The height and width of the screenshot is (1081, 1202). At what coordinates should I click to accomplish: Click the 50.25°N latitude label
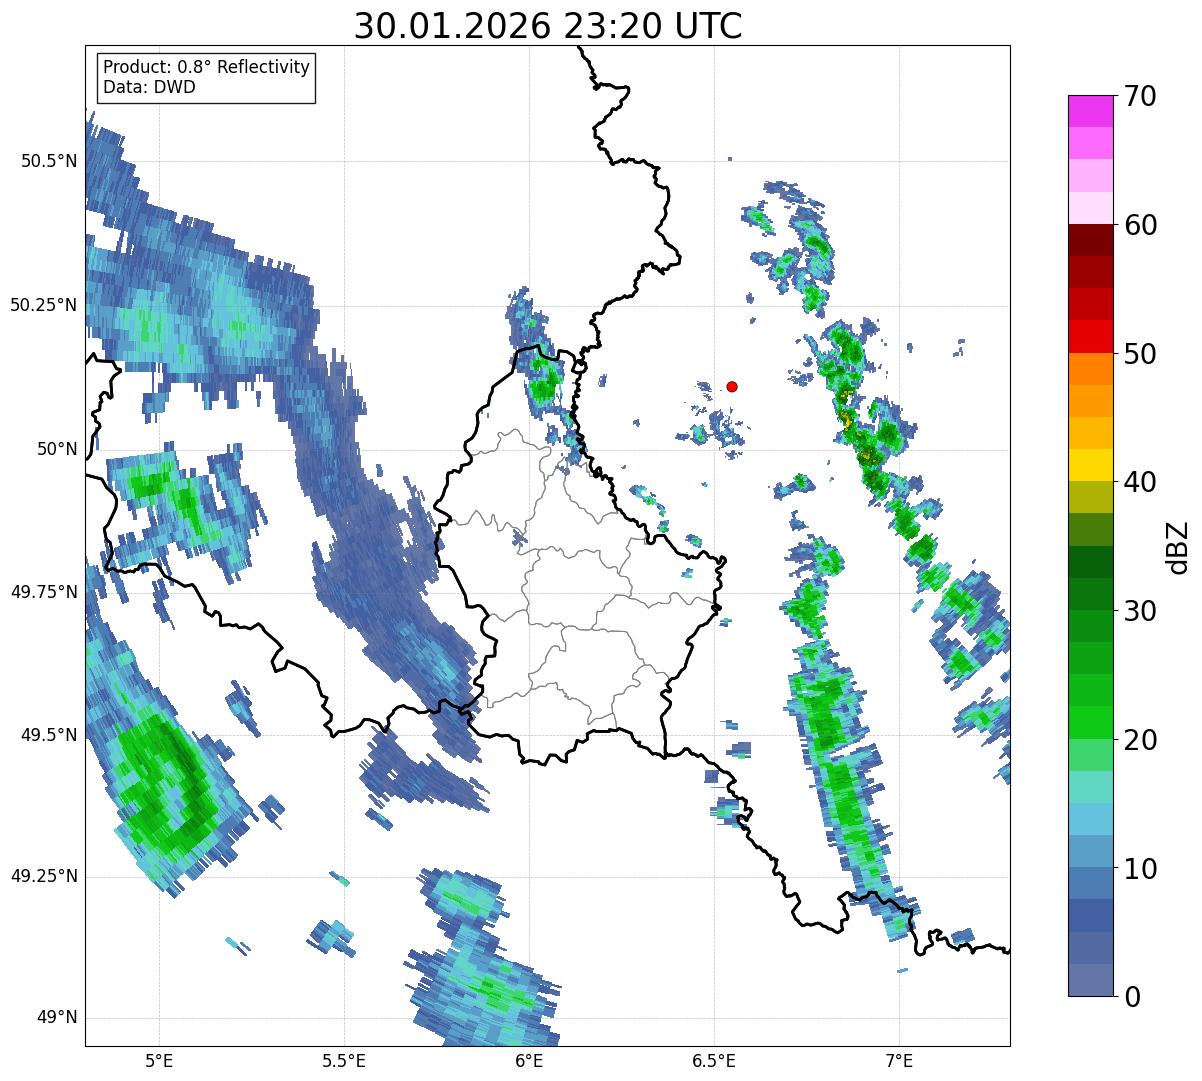43,305
